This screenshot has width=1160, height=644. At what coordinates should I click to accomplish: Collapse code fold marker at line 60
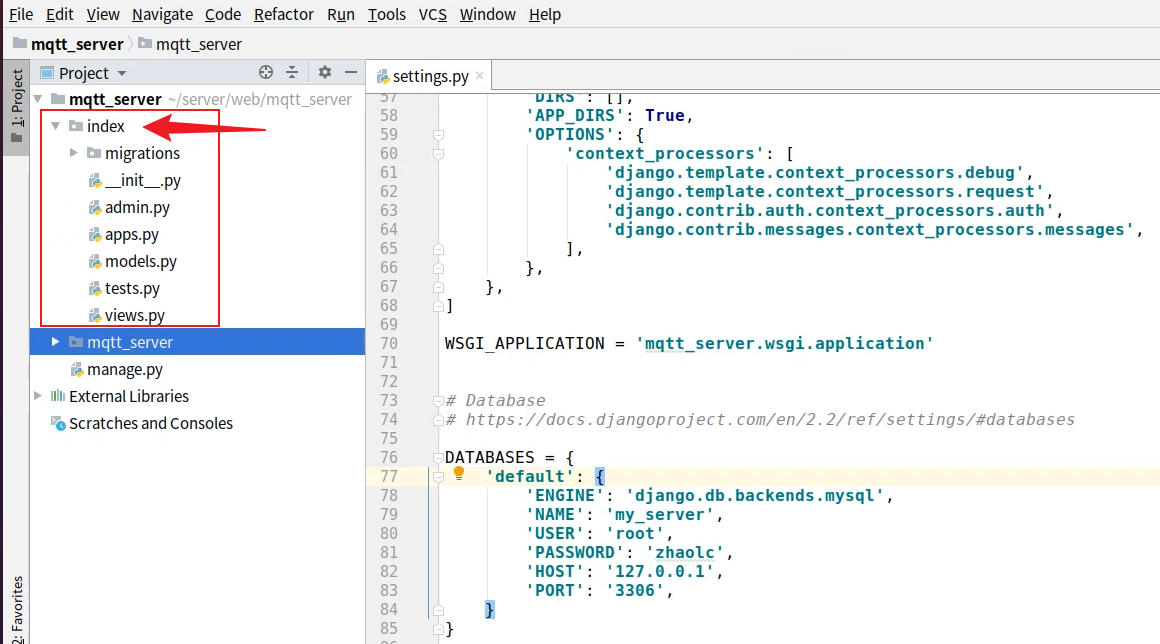pos(438,154)
